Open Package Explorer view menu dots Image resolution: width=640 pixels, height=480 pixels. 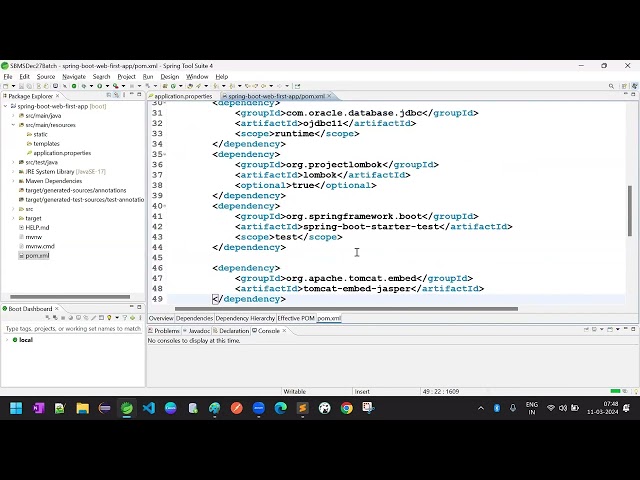point(124,95)
